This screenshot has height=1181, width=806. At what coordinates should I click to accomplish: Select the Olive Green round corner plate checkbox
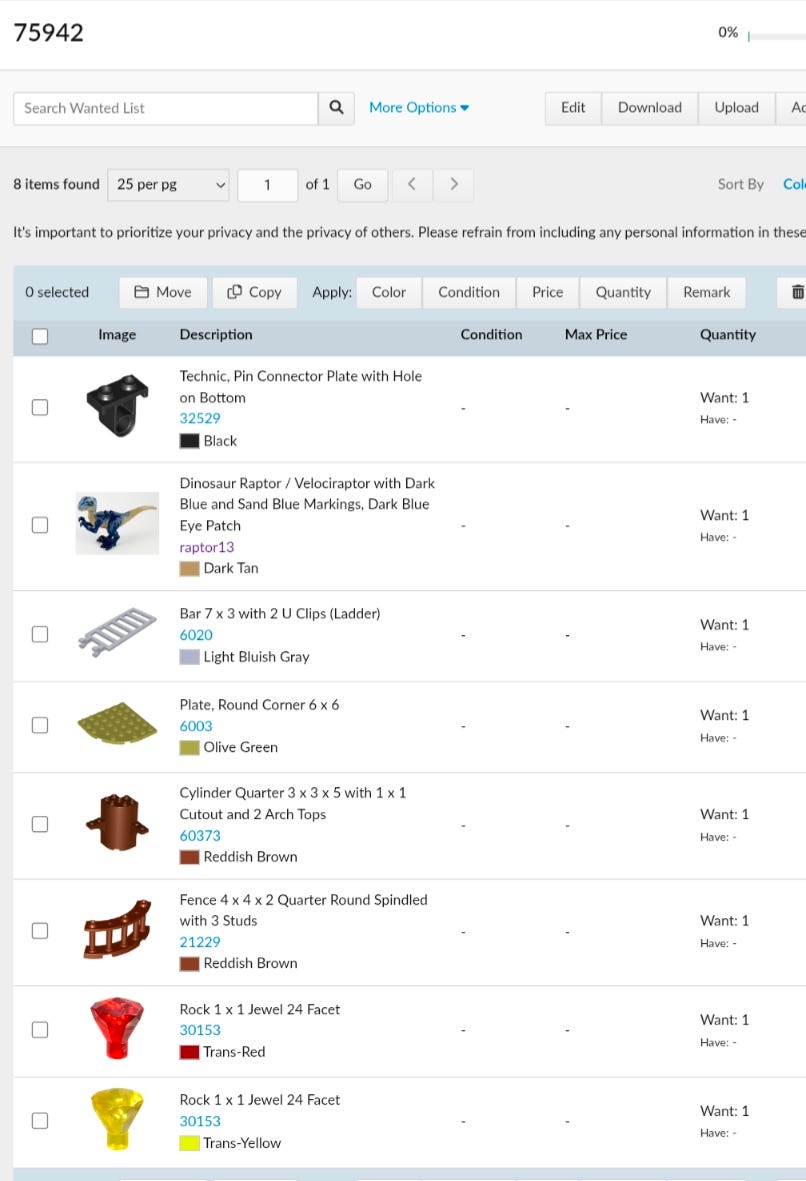pos(40,725)
